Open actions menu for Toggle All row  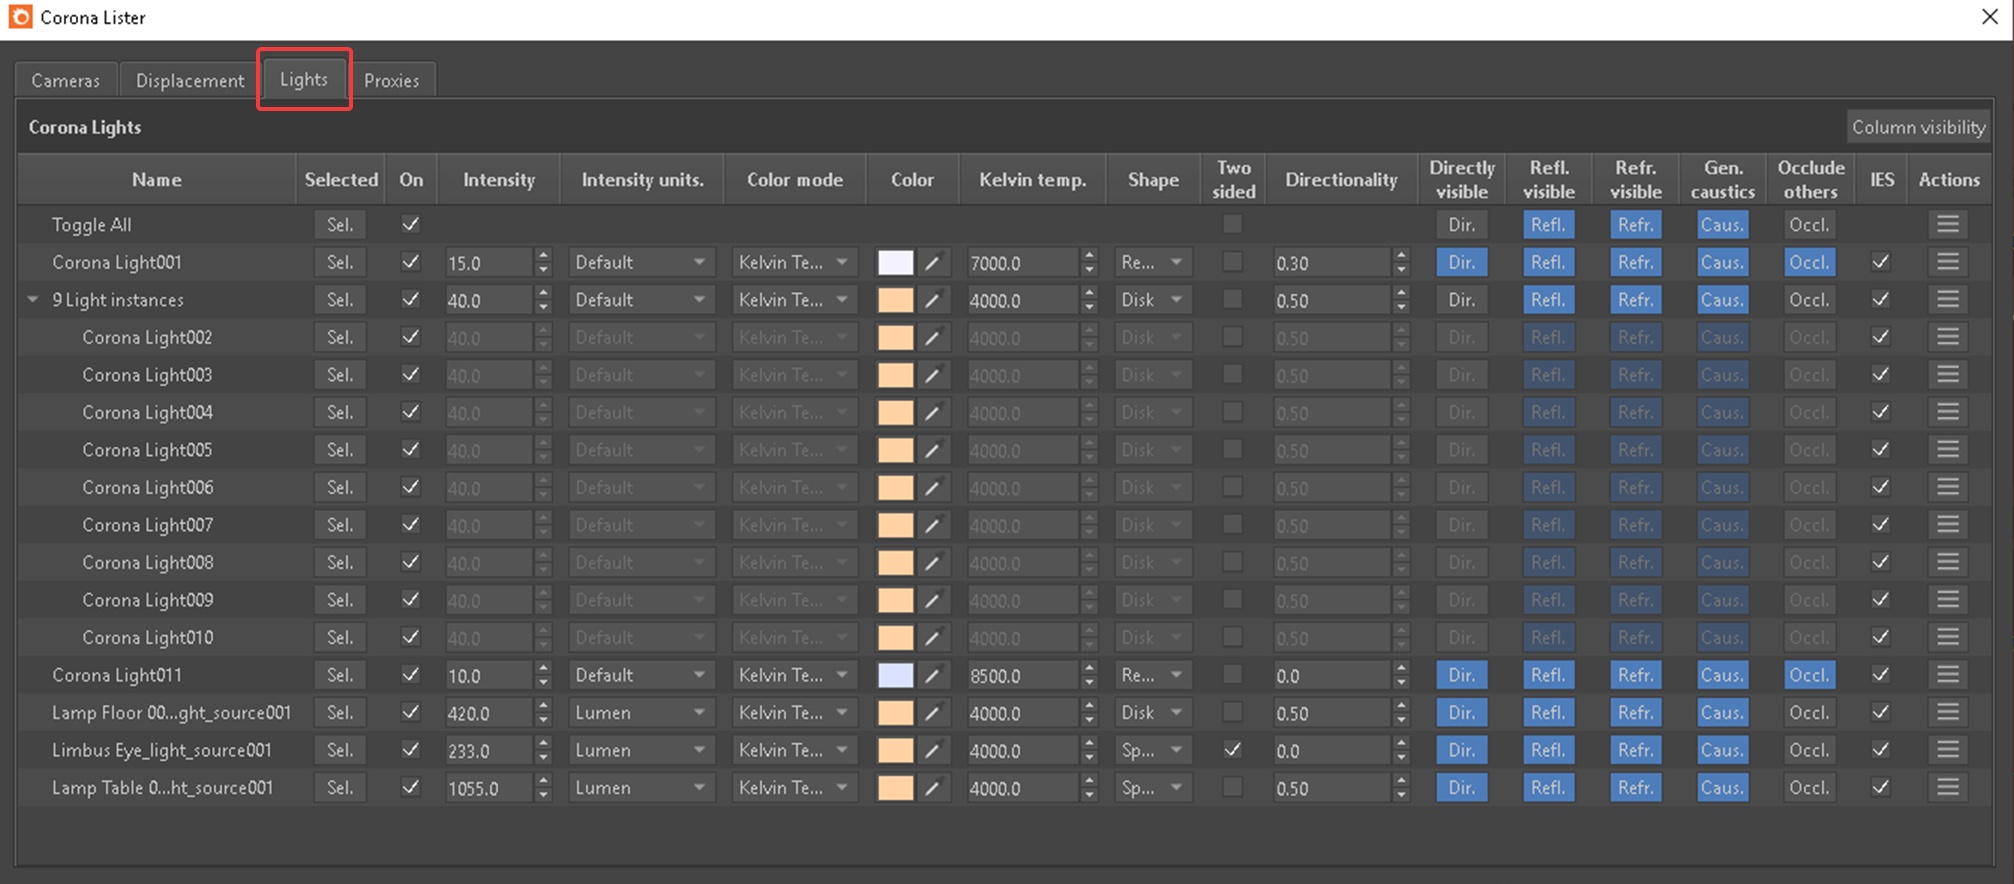pos(1947,225)
